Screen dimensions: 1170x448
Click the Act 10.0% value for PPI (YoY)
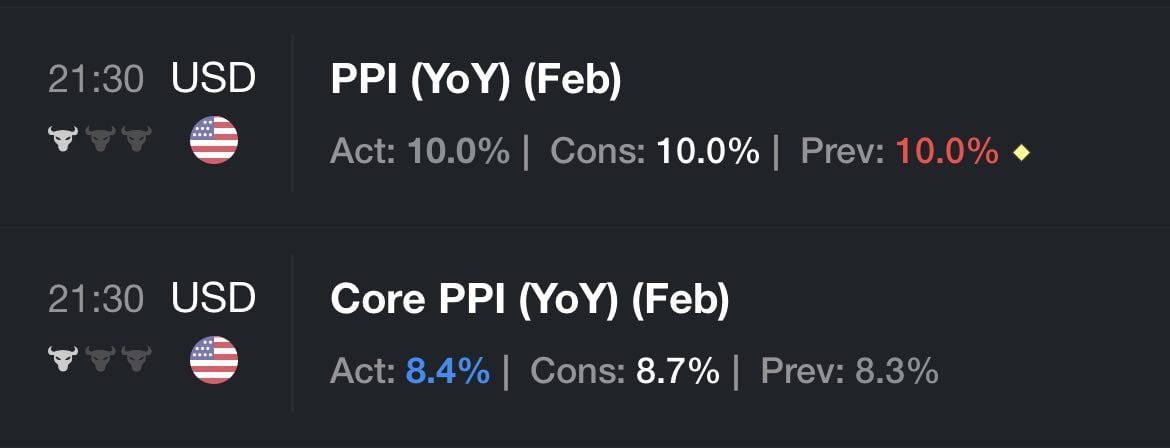[x=458, y=152]
